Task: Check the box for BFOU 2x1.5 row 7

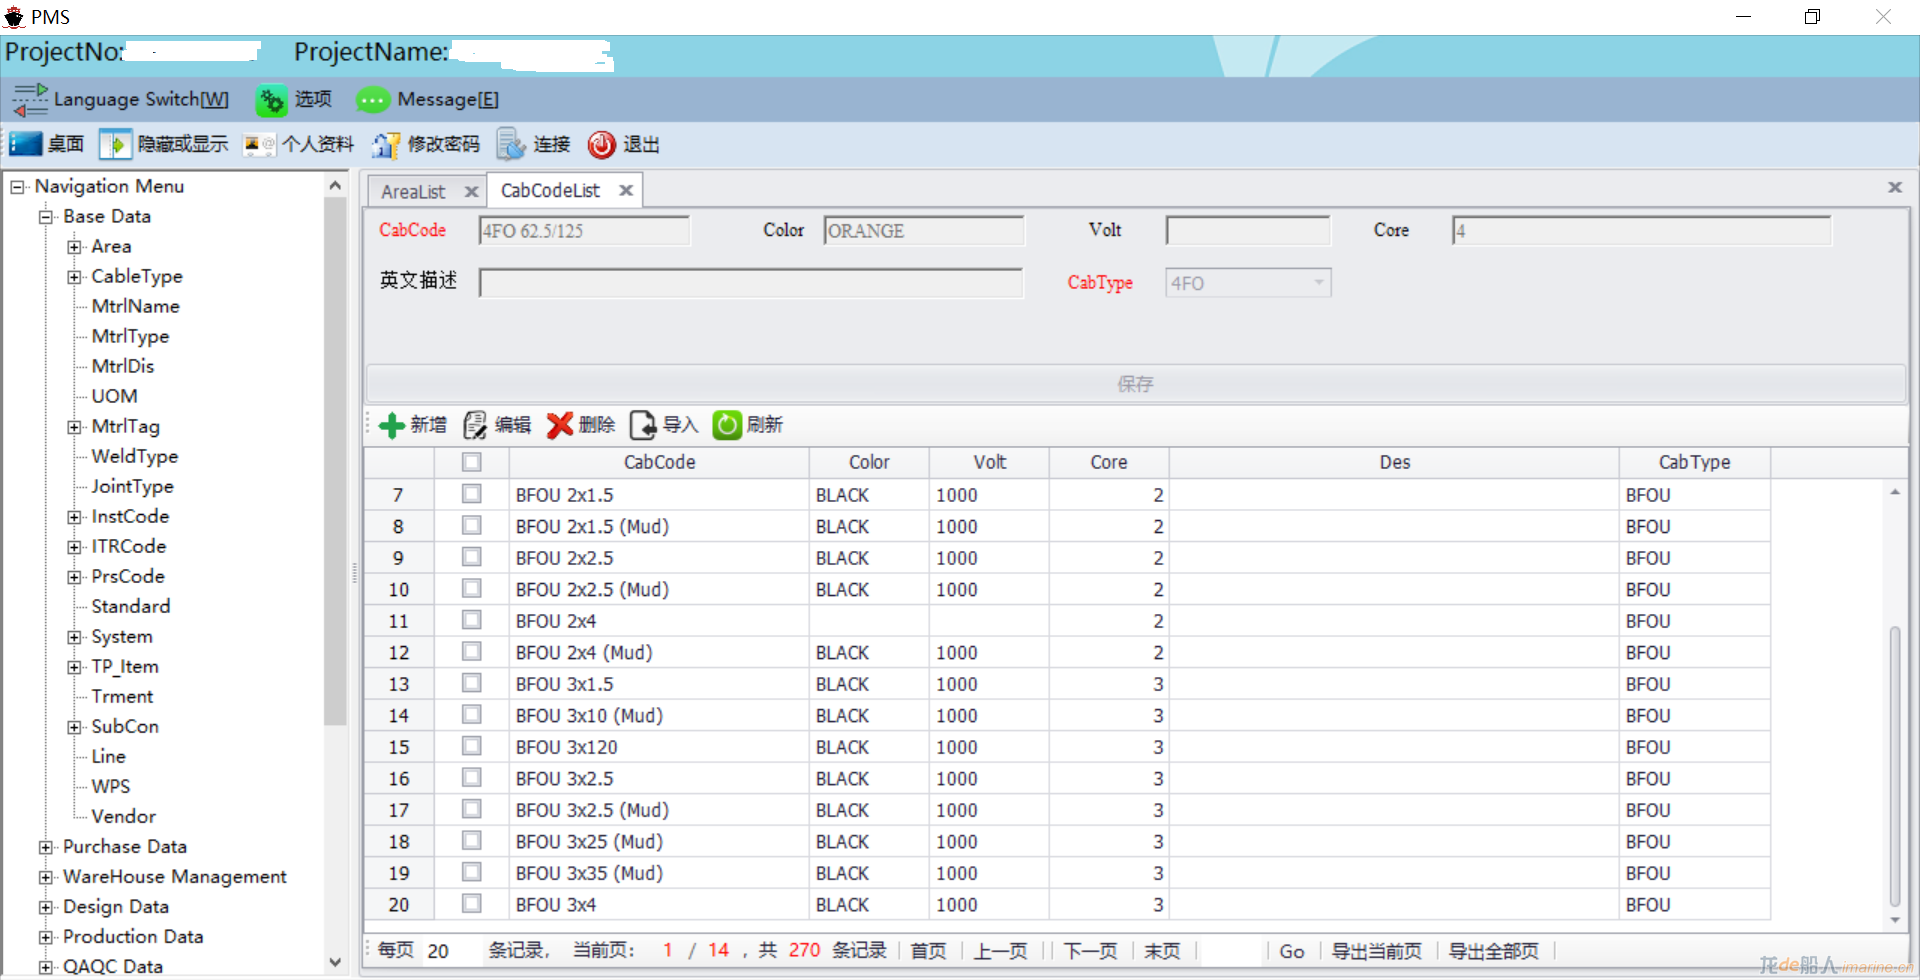Action: [472, 494]
